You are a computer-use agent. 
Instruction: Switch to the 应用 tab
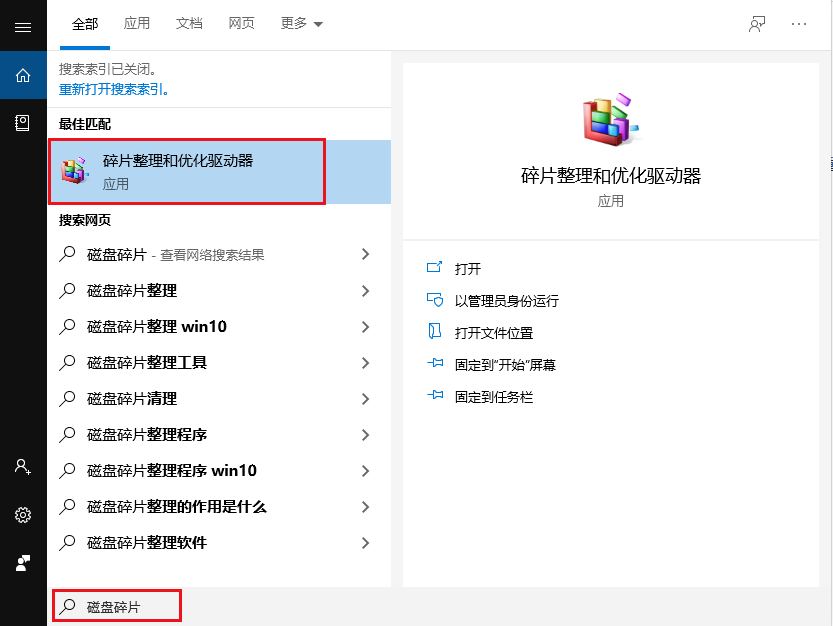pyautogui.click(x=137, y=23)
